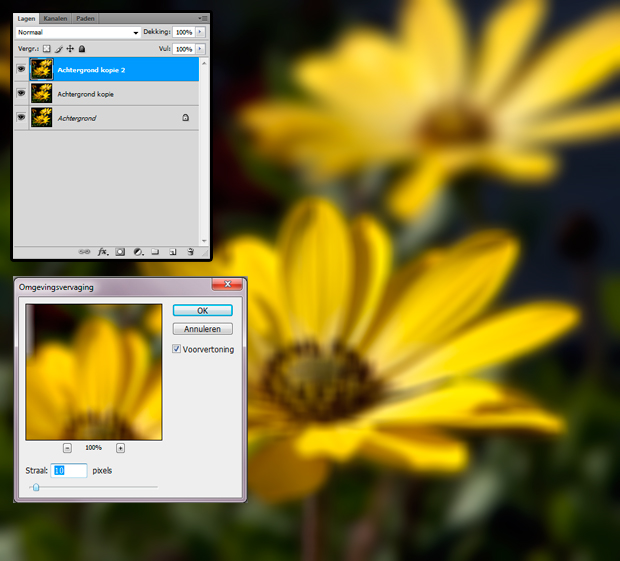Click the blur preview image
620x561 pixels.
tap(94, 372)
